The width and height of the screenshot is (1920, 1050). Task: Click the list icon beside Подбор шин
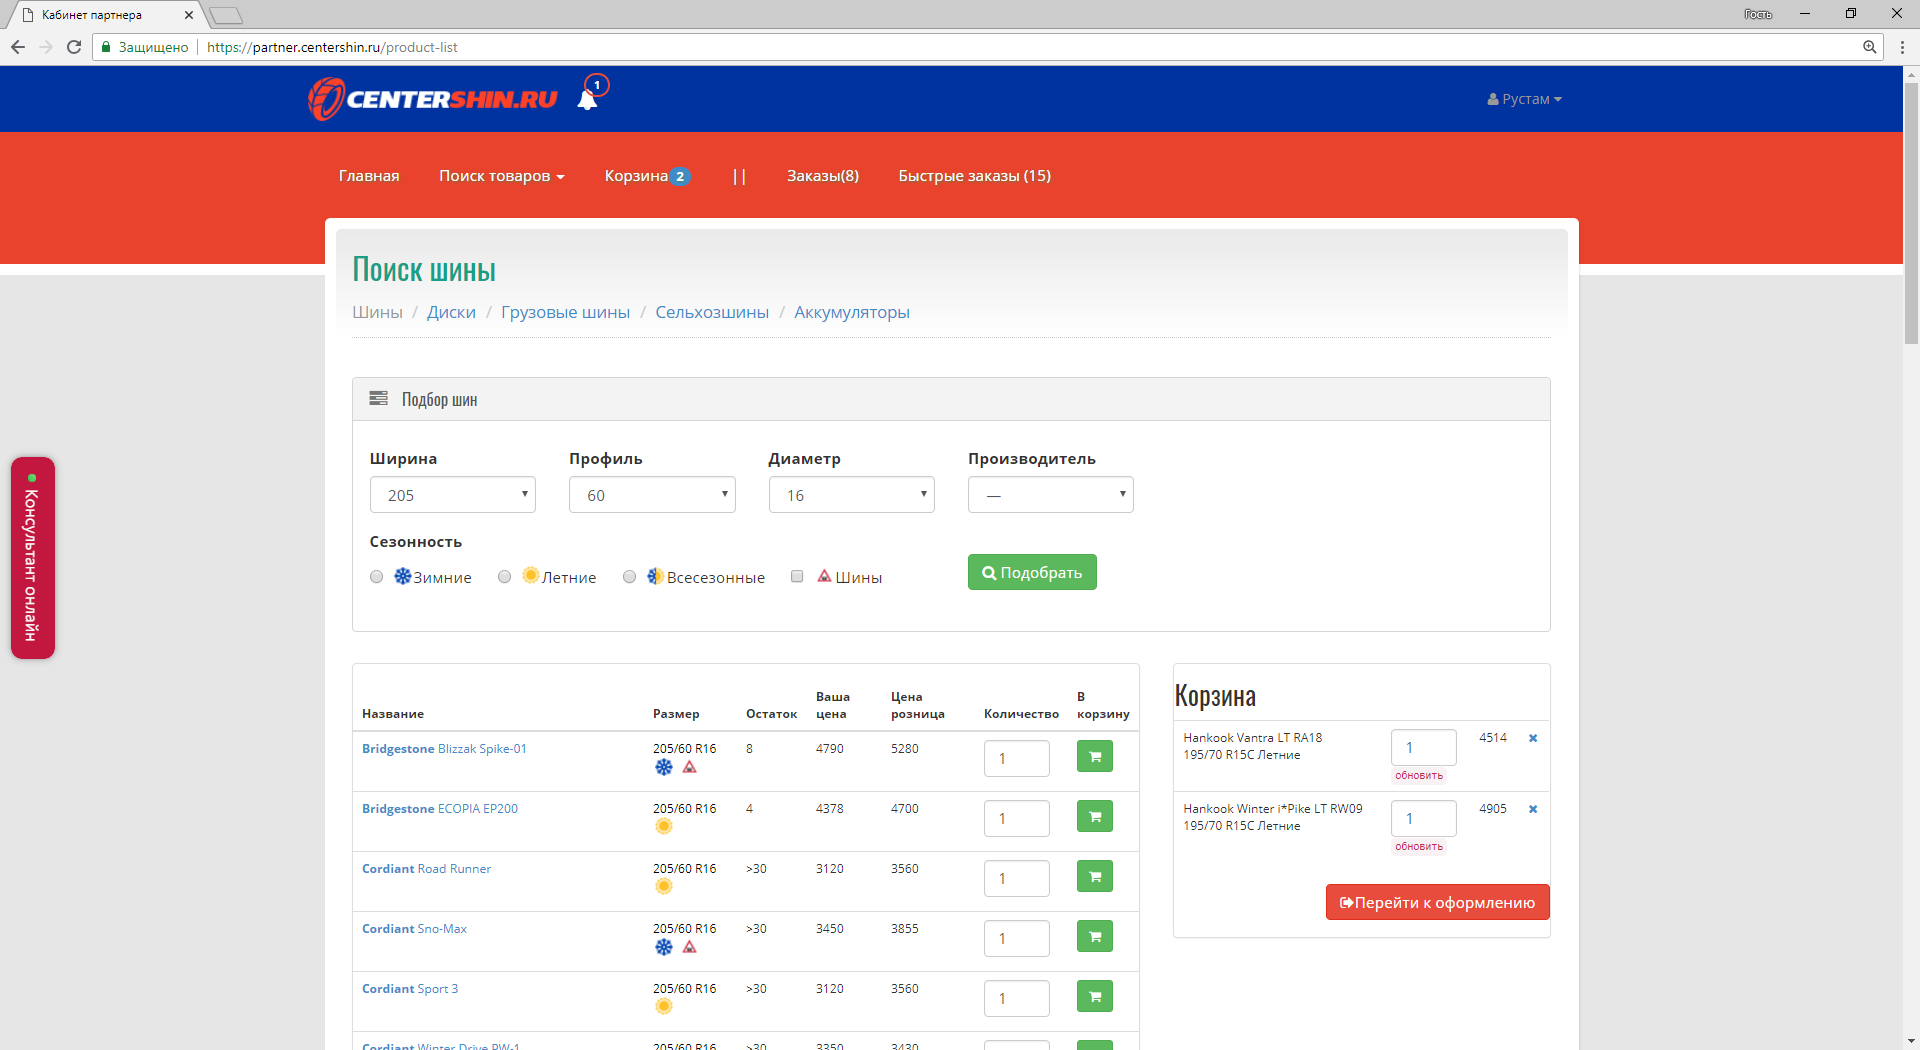378,399
